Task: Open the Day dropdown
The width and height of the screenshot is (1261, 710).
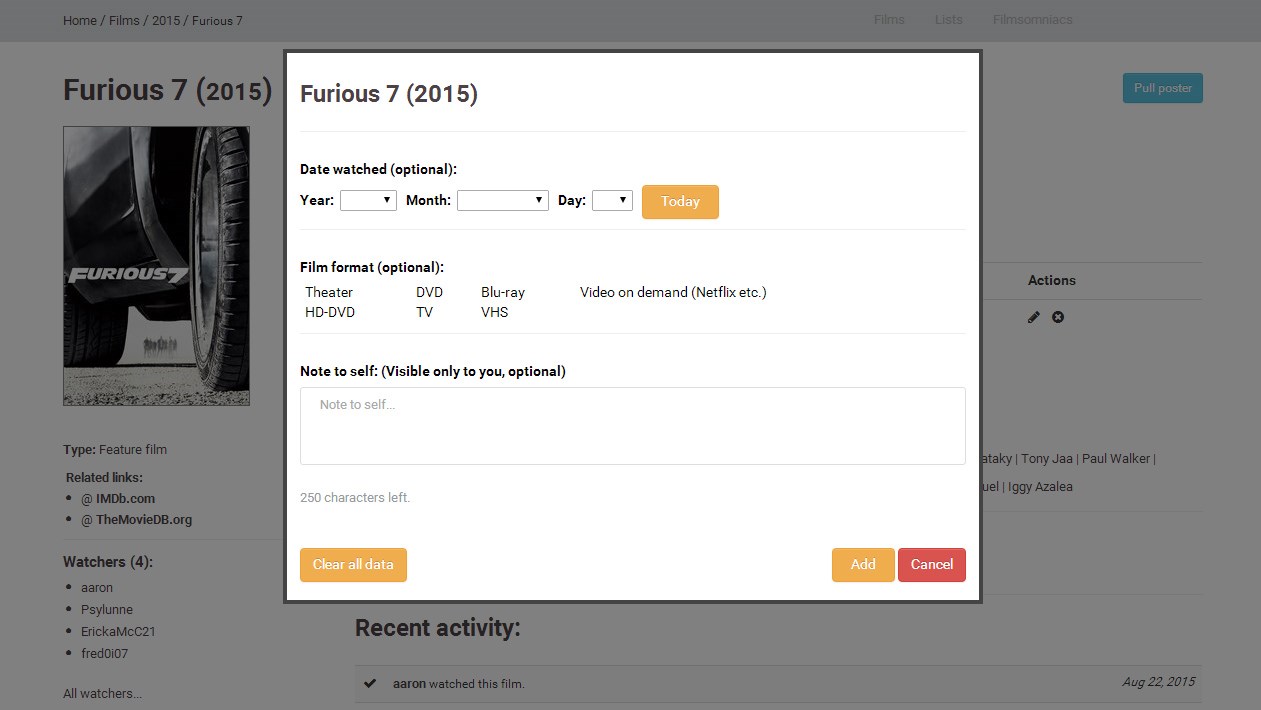Action: (x=612, y=200)
